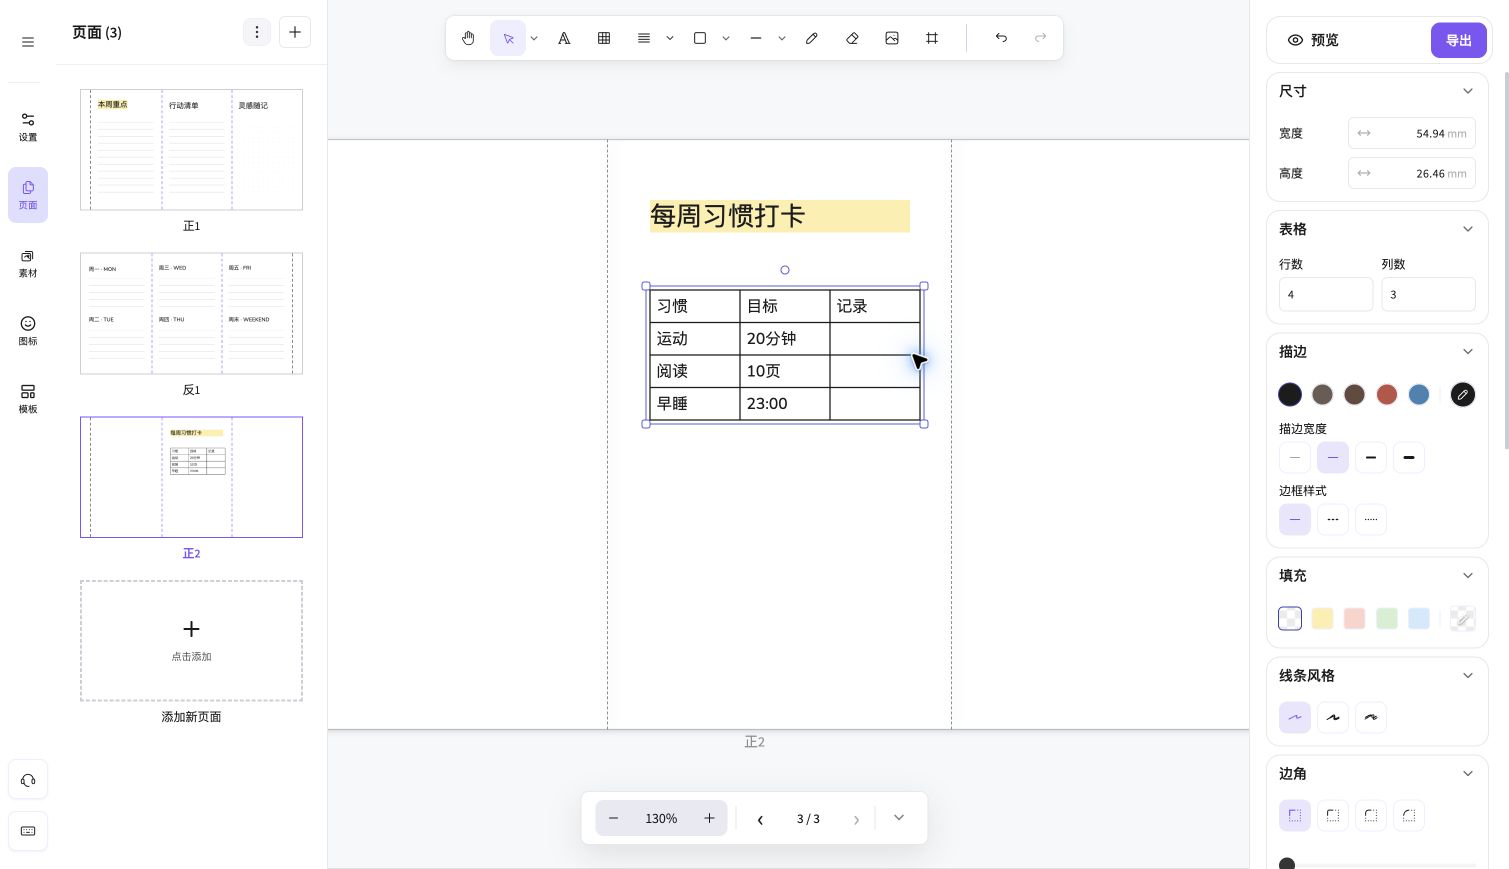Click the redo arrow
This screenshot has width=1509, height=869.
1041,38
